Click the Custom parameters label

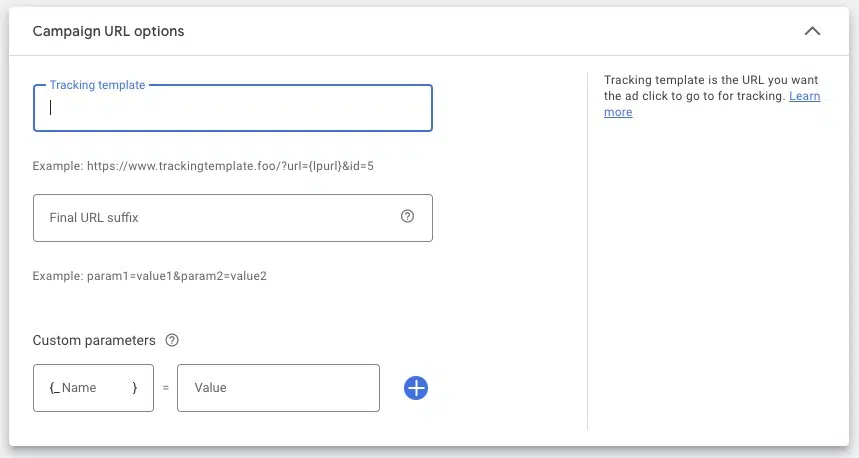click(x=94, y=340)
